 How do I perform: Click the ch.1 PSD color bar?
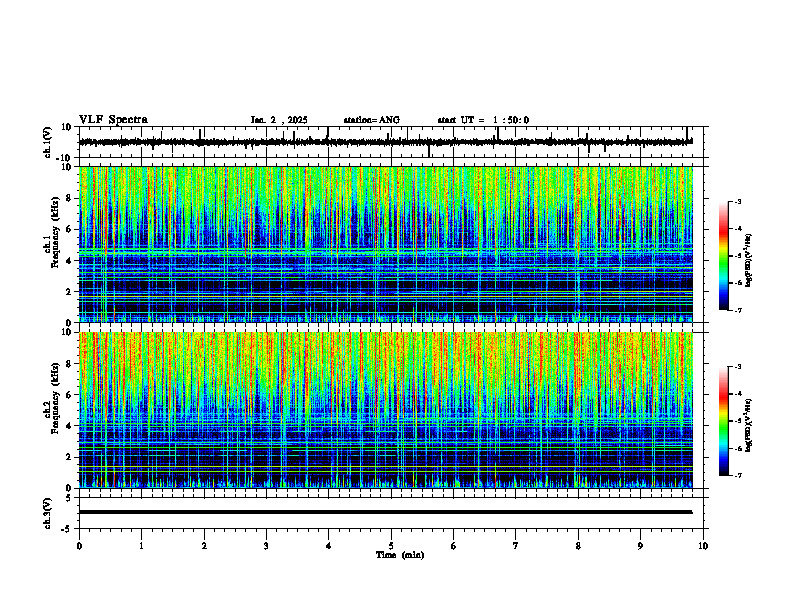(724, 256)
